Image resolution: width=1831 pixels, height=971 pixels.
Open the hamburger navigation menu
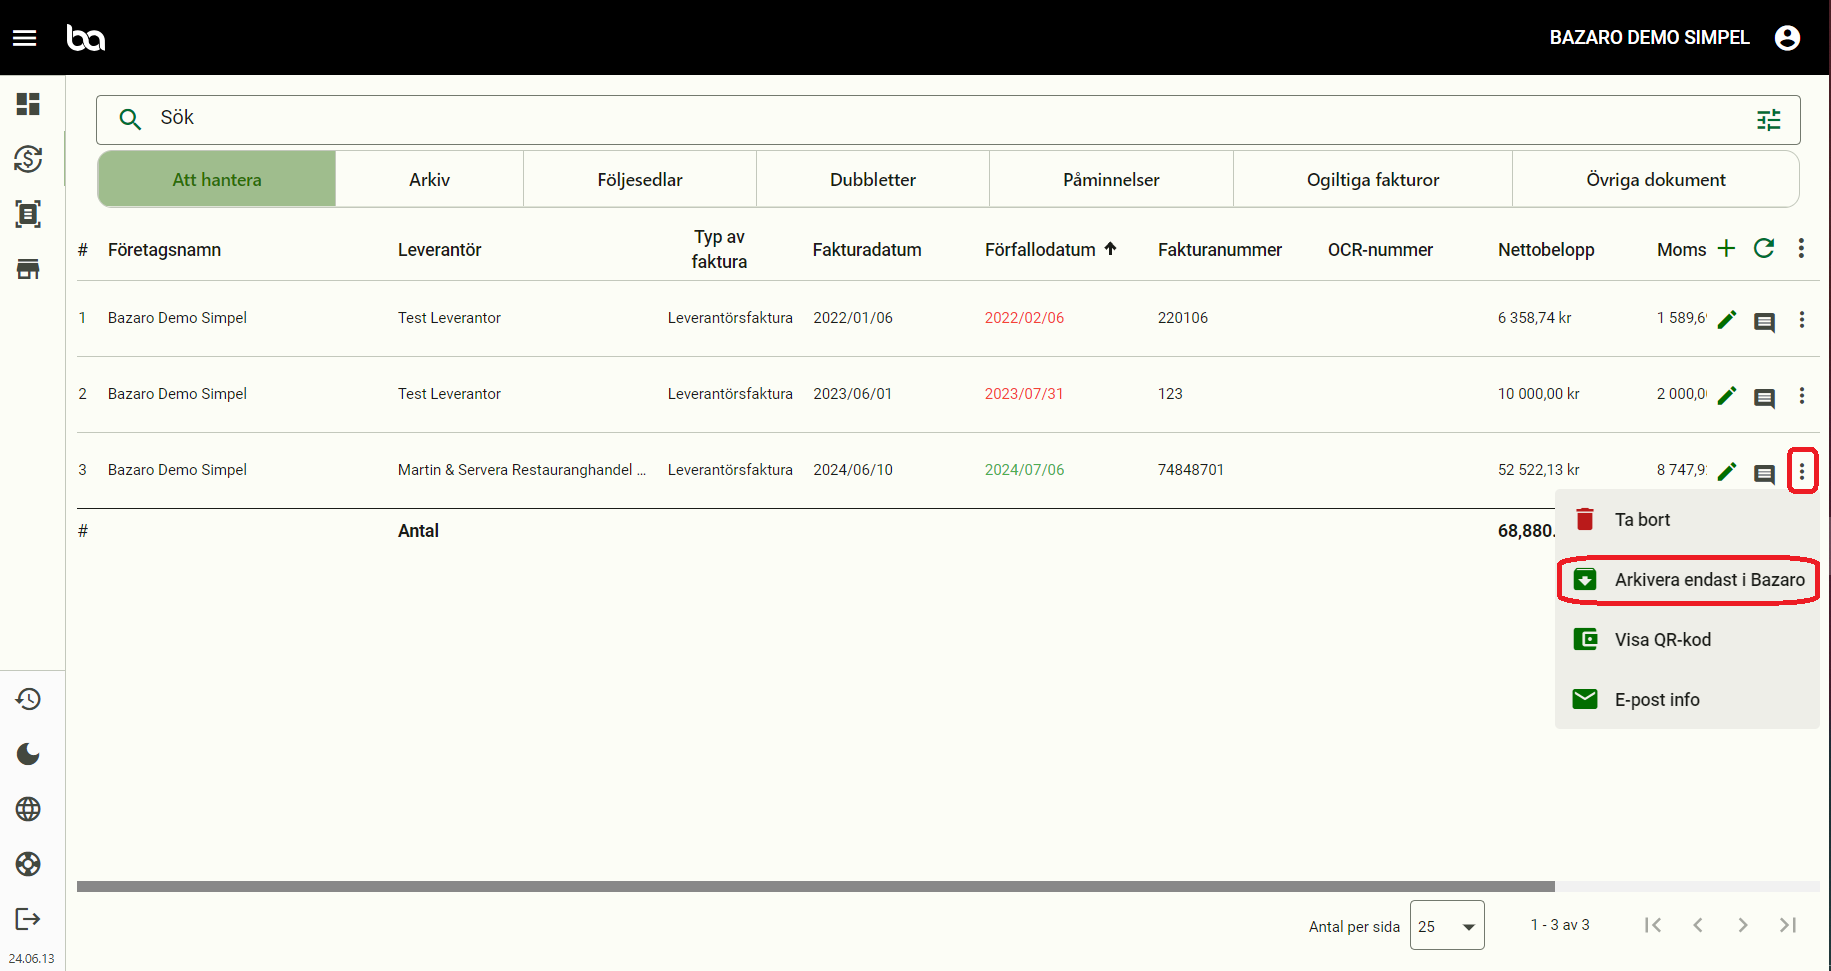(25, 38)
